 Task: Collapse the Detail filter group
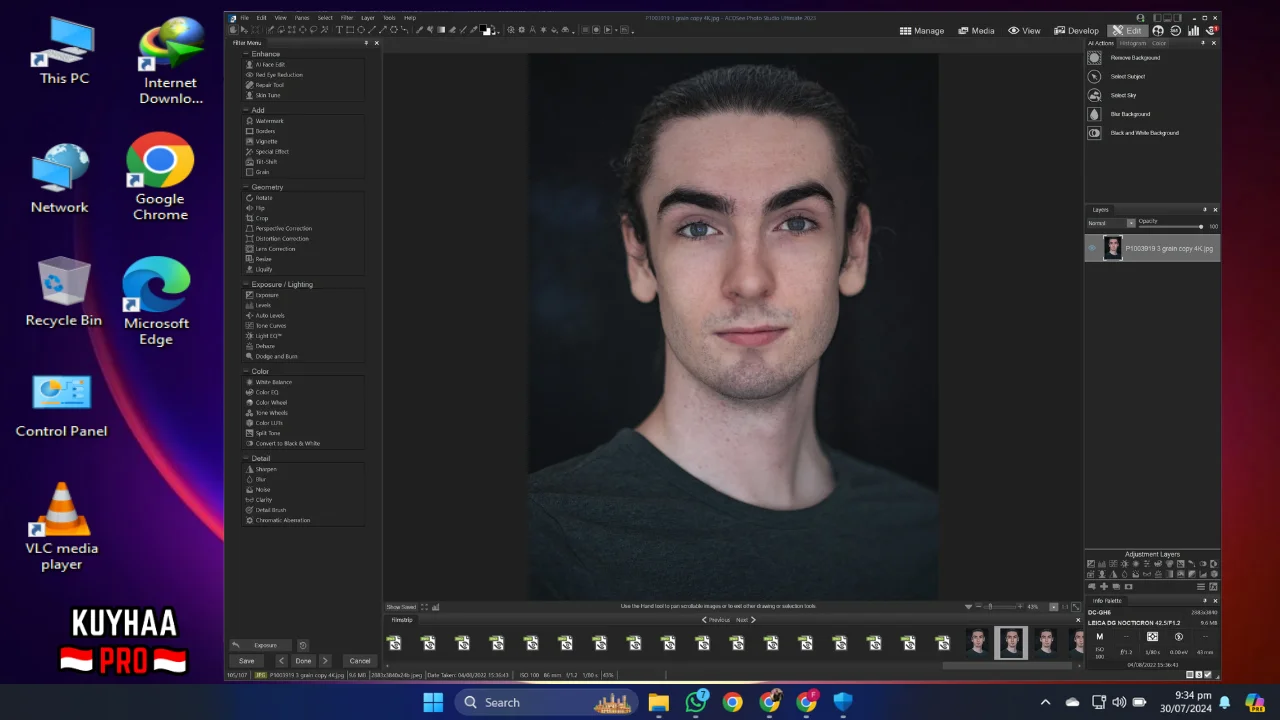coord(246,458)
